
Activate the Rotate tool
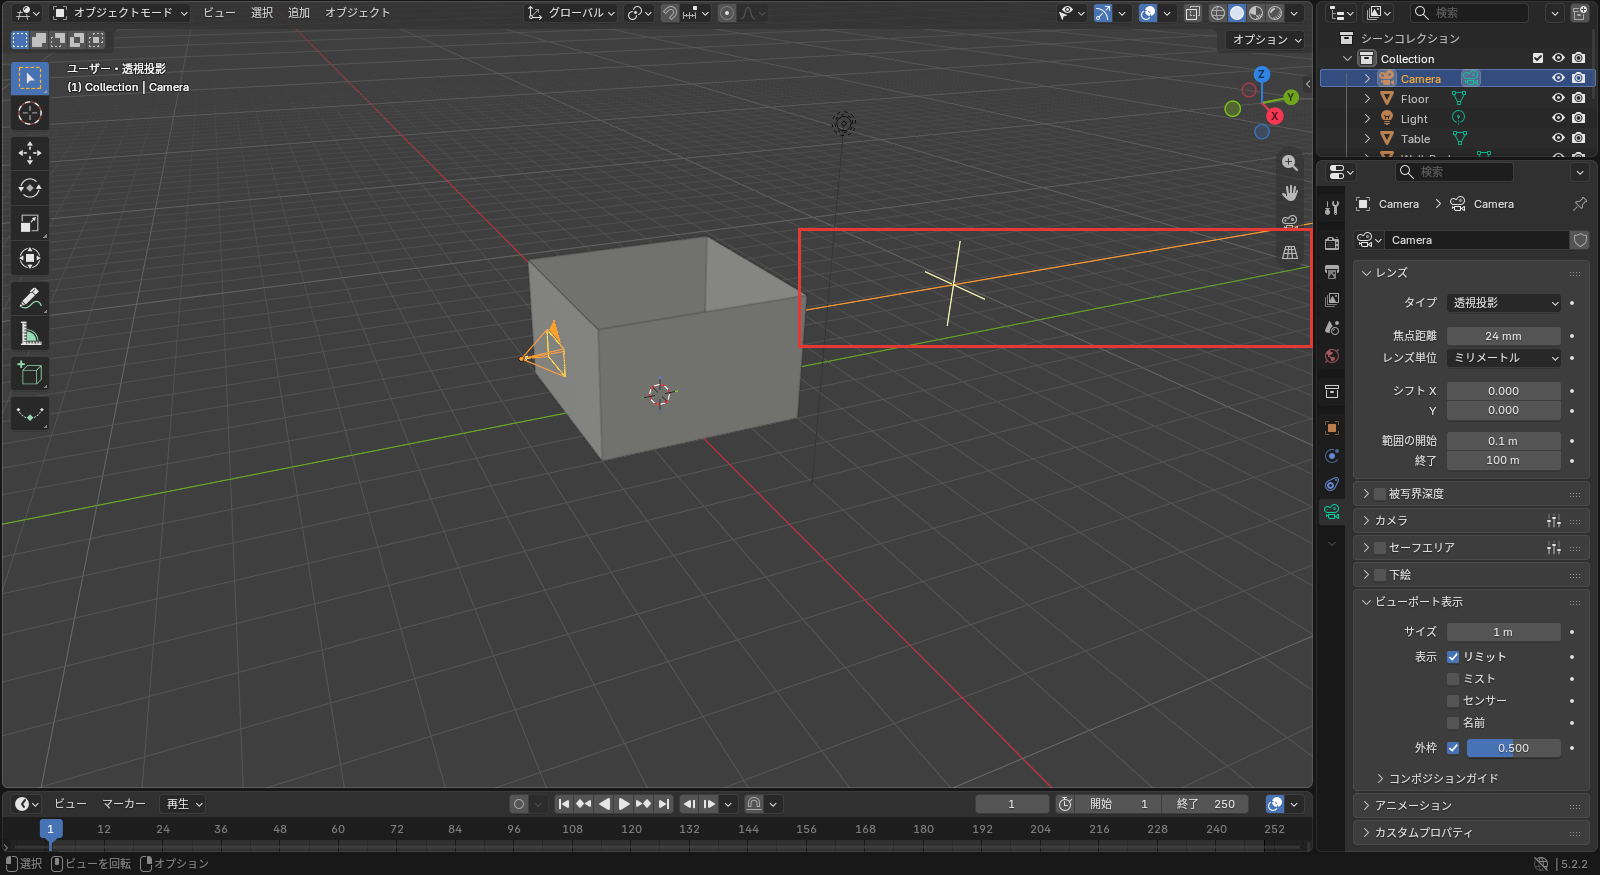tap(30, 188)
